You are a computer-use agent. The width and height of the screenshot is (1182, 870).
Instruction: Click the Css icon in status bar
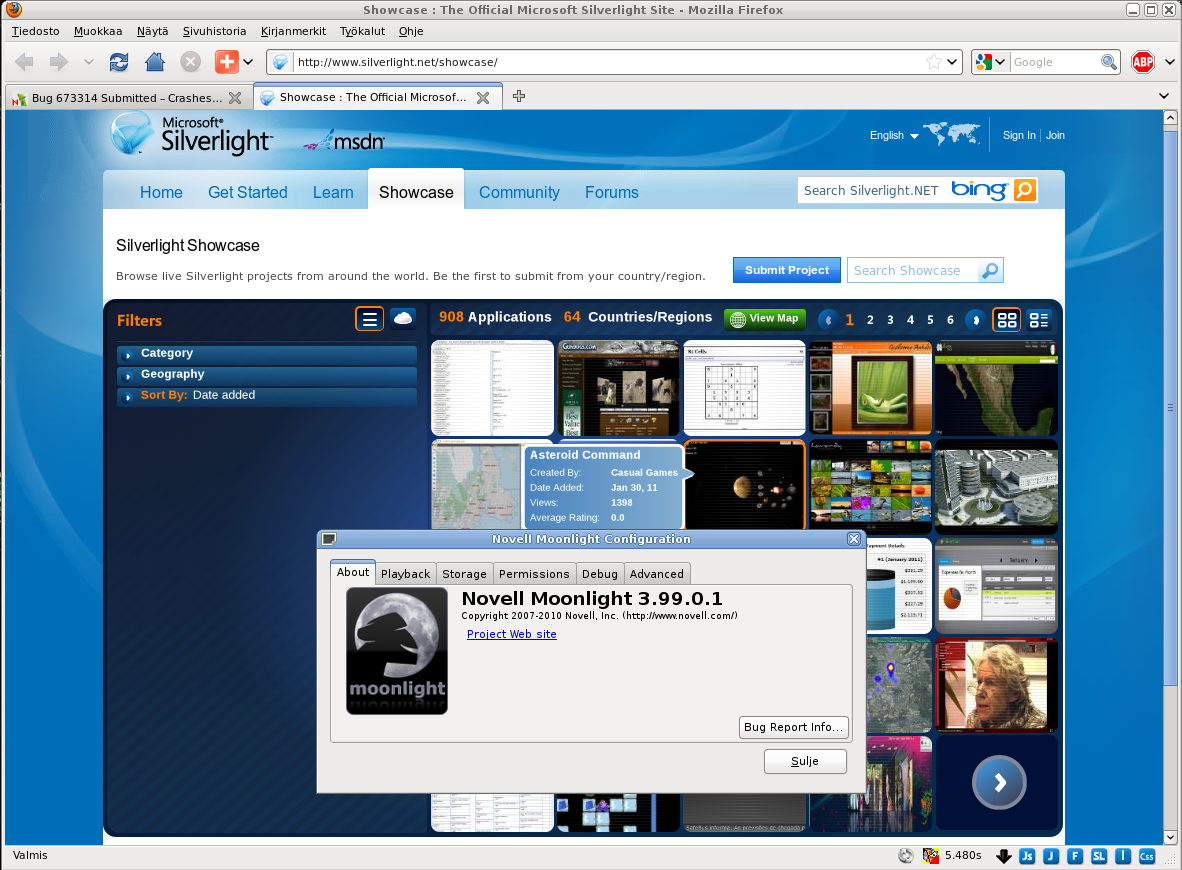pos(1147,856)
